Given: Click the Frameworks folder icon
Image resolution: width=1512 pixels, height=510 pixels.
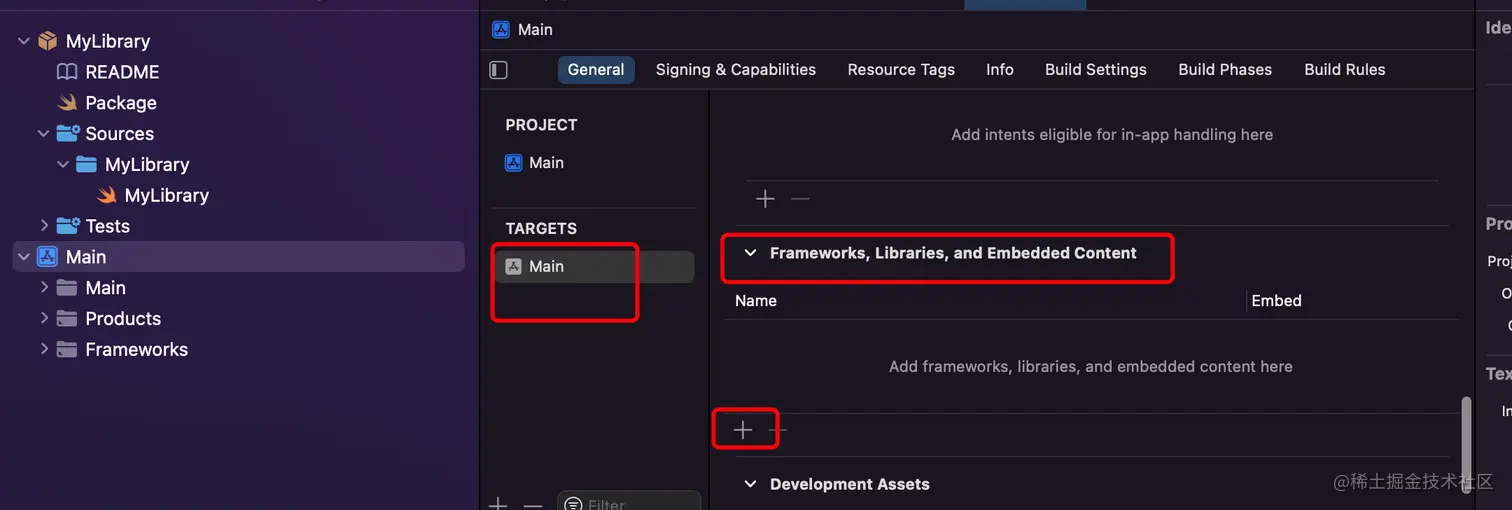Looking at the screenshot, I should click(67, 350).
